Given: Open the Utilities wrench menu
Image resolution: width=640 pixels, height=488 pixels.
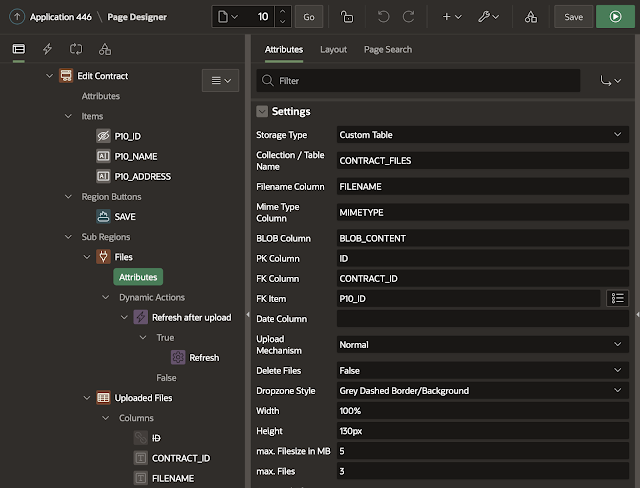Looking at the screenshot, I should click(x=488, y=17).
